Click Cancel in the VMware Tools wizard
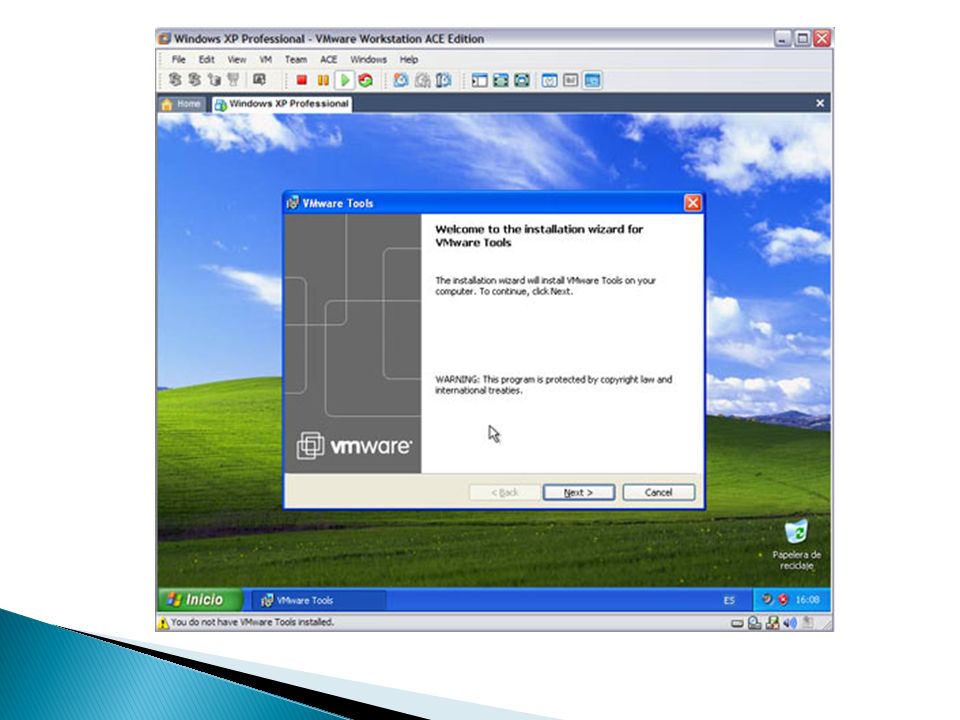The width and height of the screenshot is (960, 720). click(x=659, y=492)
